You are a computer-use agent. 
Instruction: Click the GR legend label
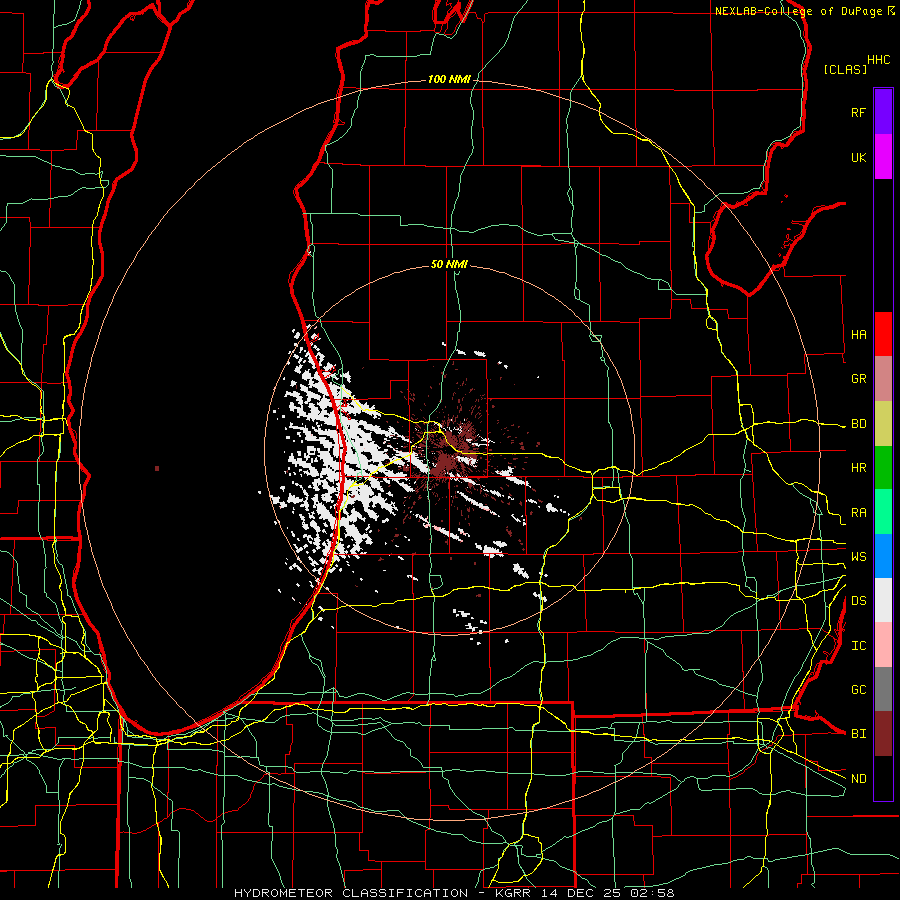pos(858,379)
